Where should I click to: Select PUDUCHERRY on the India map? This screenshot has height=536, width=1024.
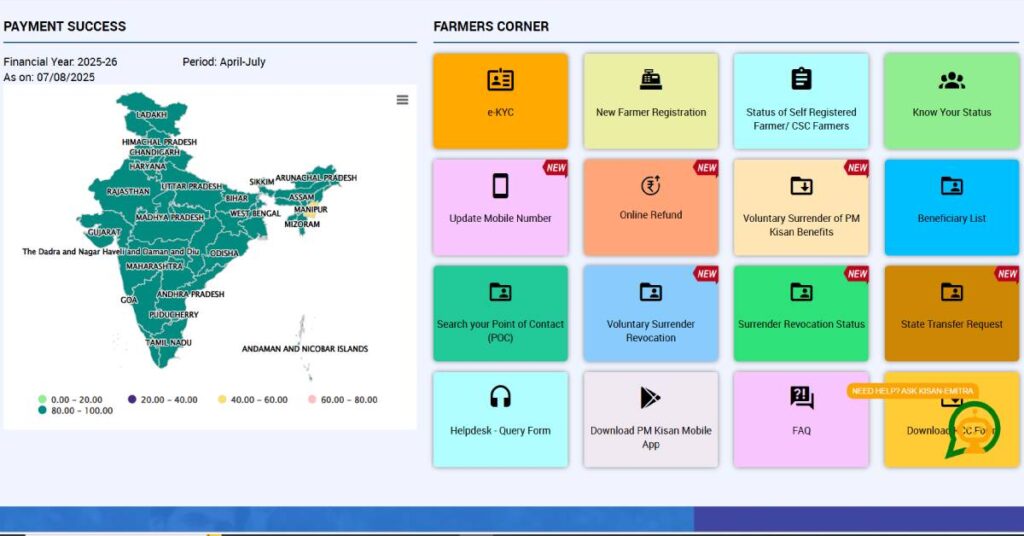point(174,315)
